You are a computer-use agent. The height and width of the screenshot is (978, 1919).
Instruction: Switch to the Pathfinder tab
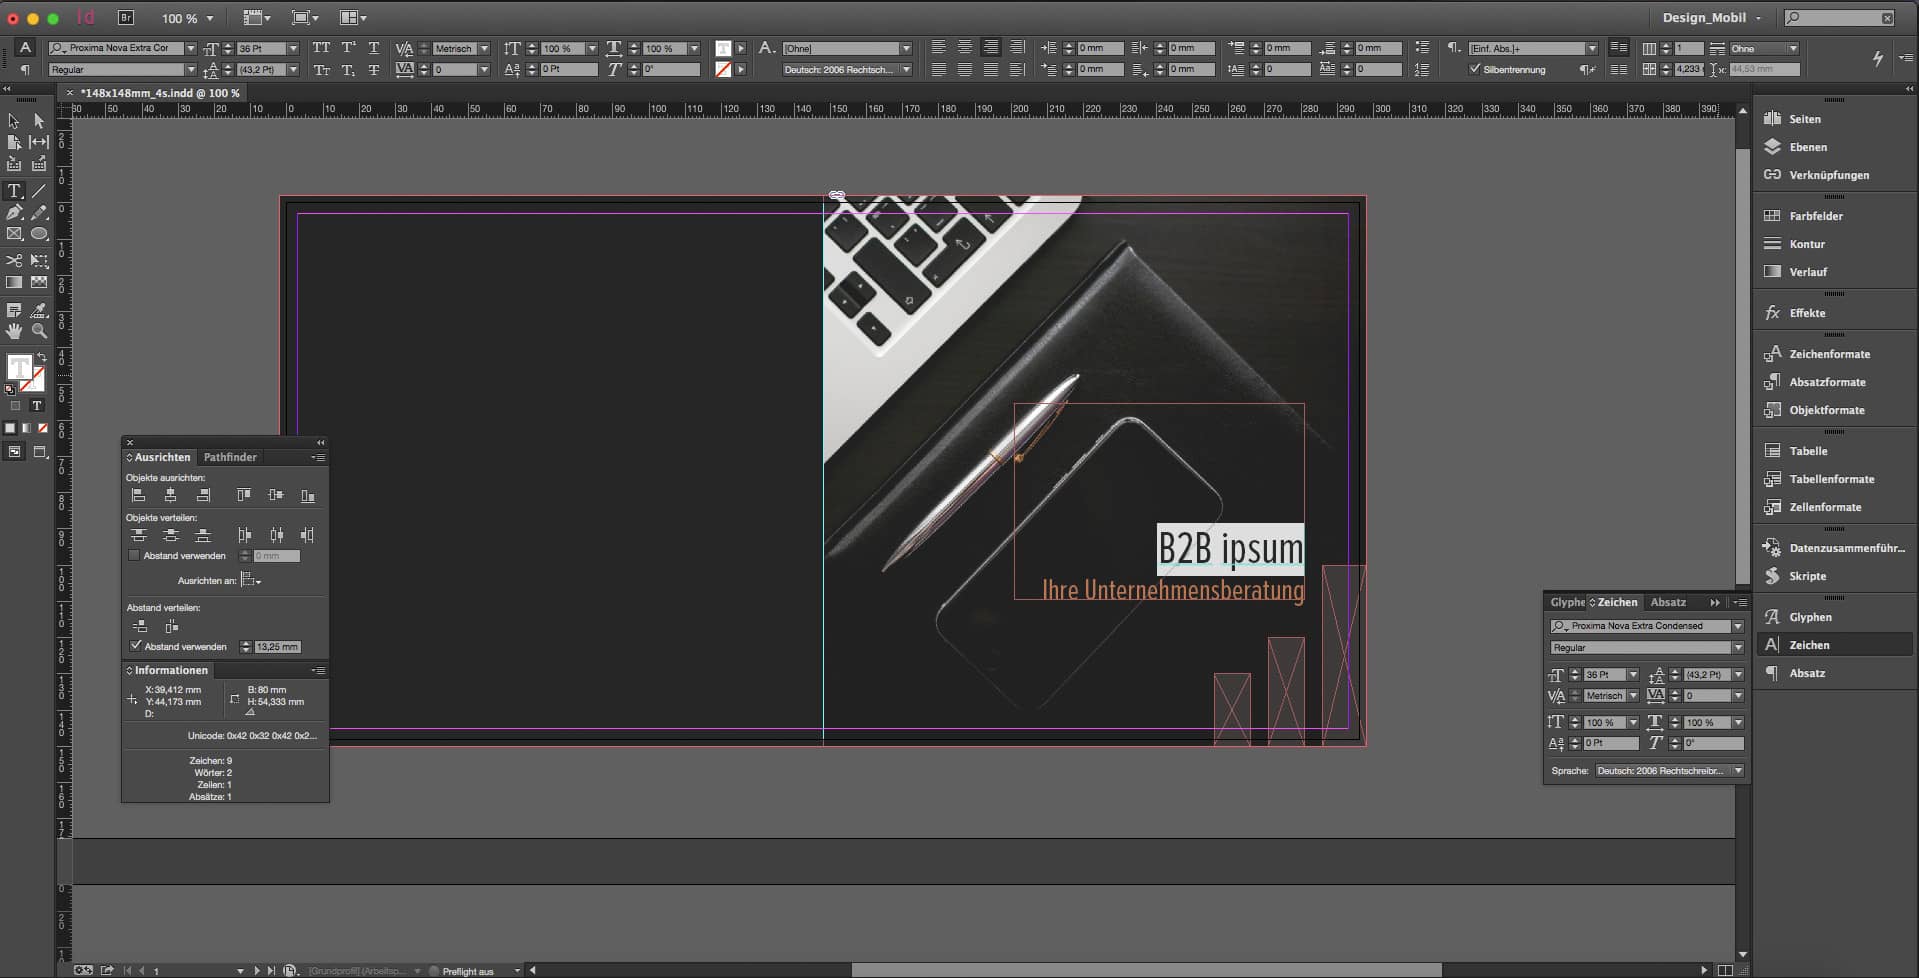(x=230, y=457)
